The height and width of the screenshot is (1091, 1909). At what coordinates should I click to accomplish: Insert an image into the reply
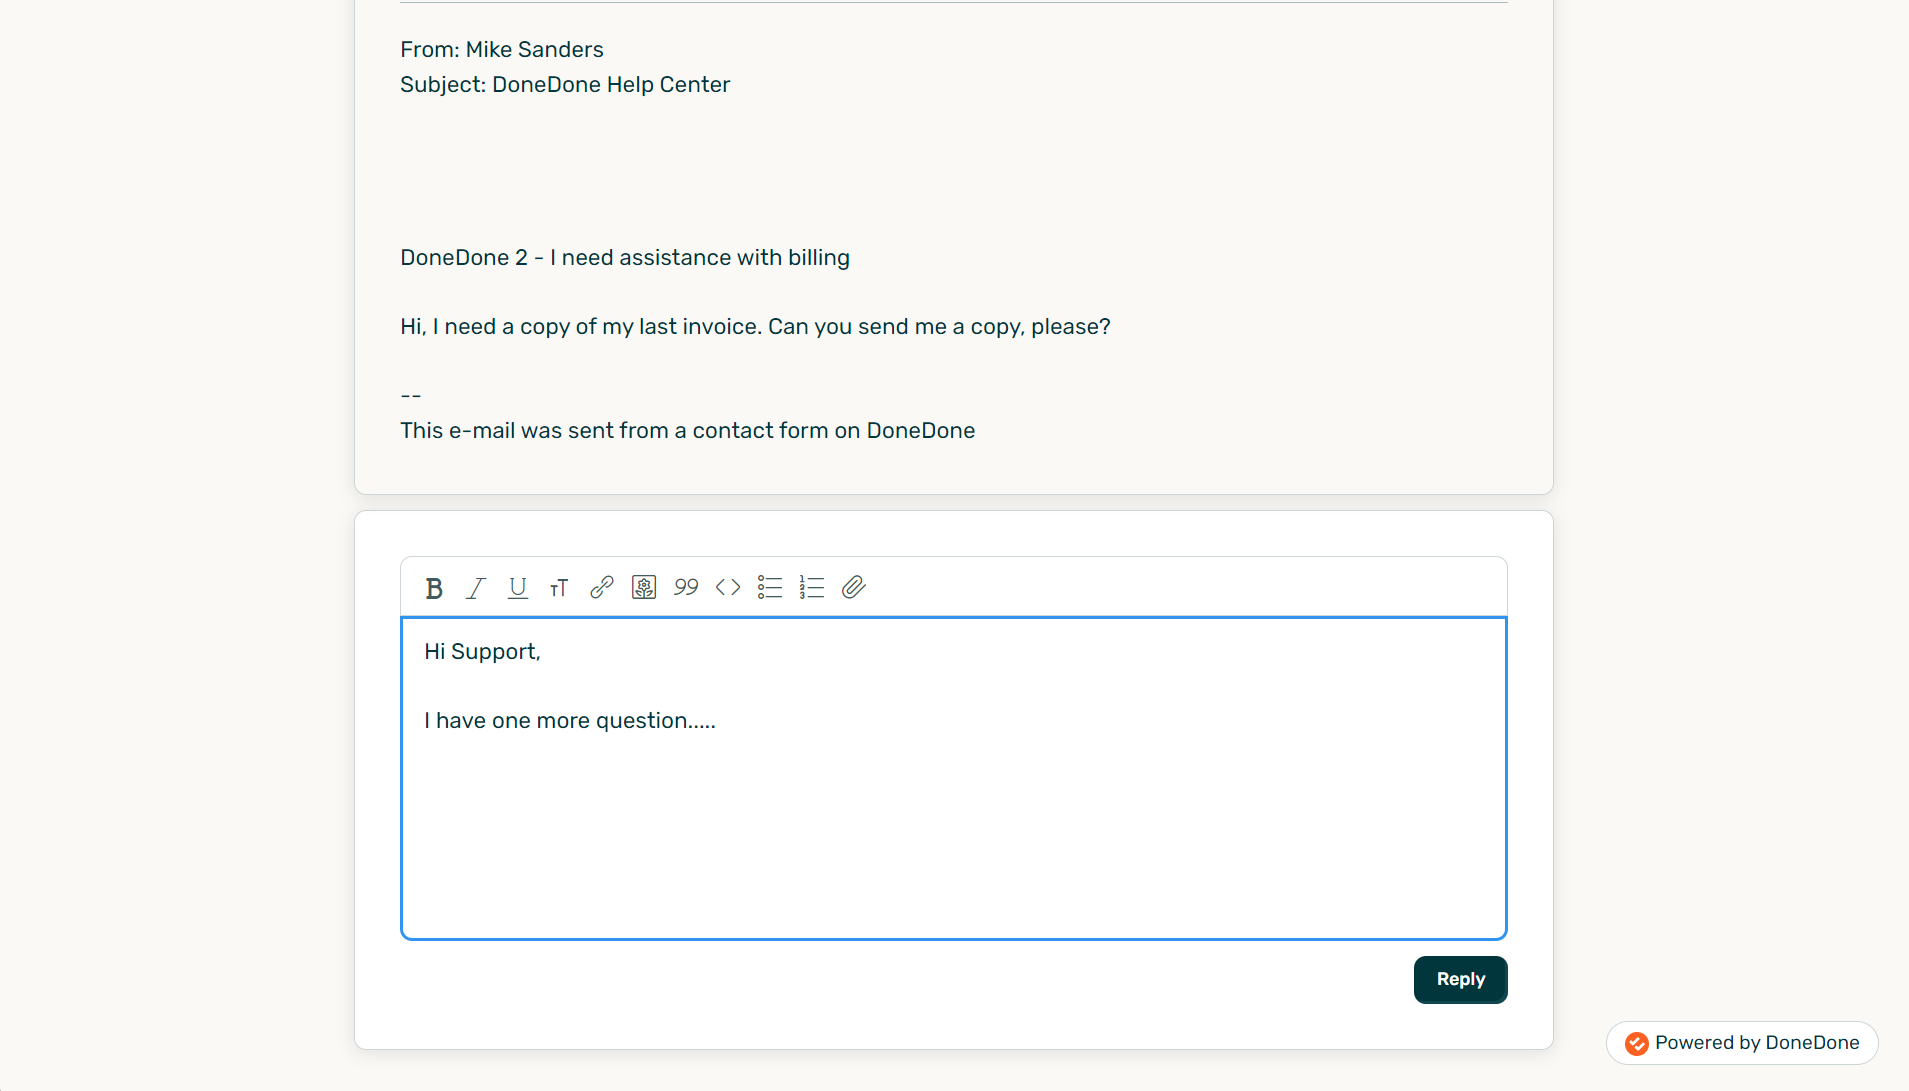643,588
